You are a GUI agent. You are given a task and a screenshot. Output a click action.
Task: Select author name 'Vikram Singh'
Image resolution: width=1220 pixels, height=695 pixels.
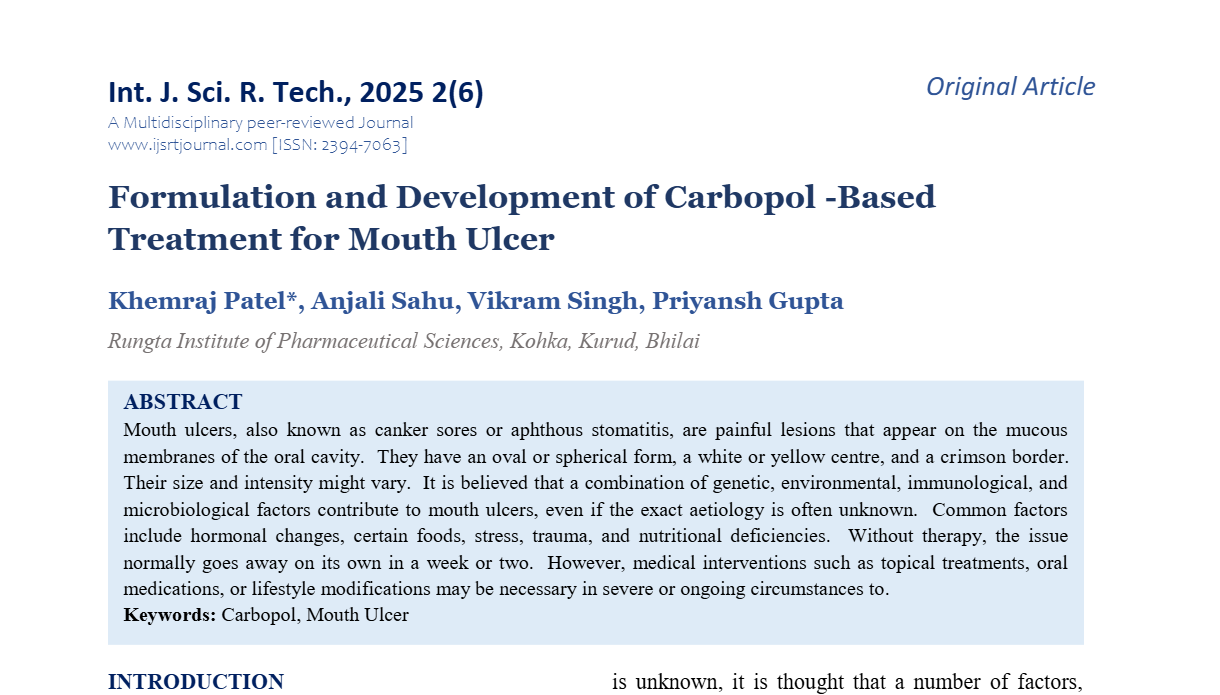554,301
